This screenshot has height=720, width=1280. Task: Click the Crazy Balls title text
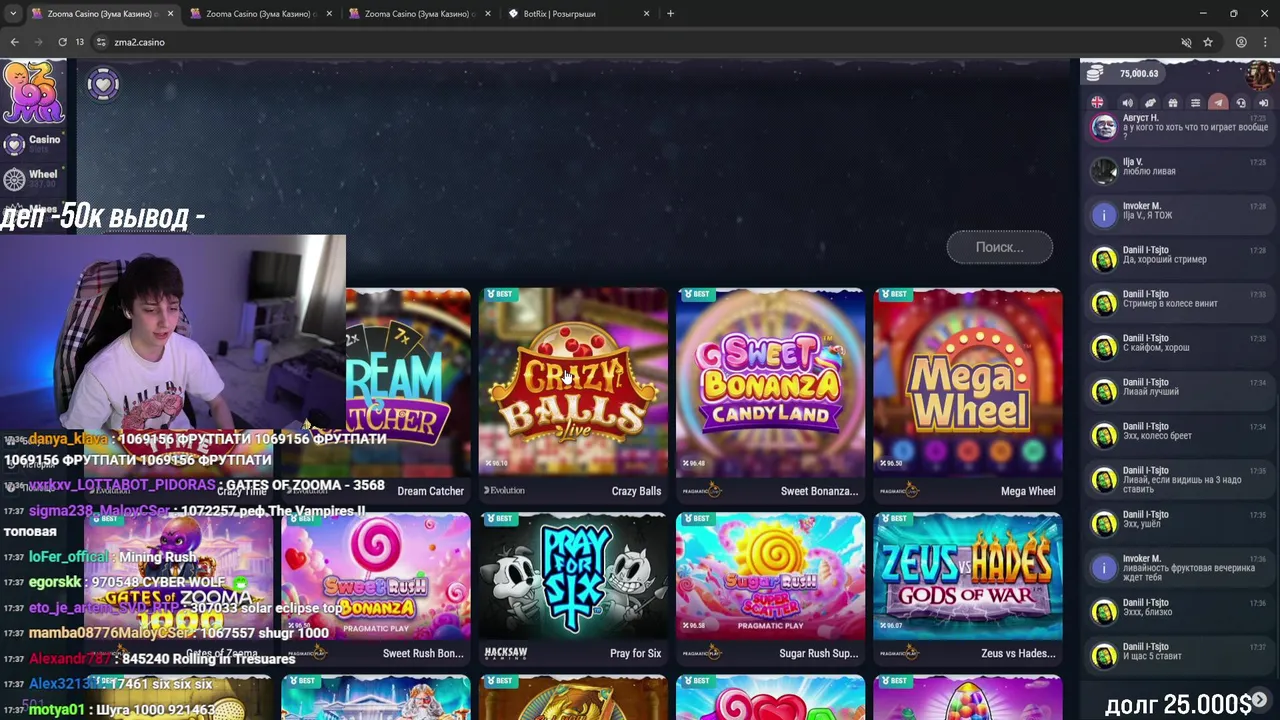636,491
